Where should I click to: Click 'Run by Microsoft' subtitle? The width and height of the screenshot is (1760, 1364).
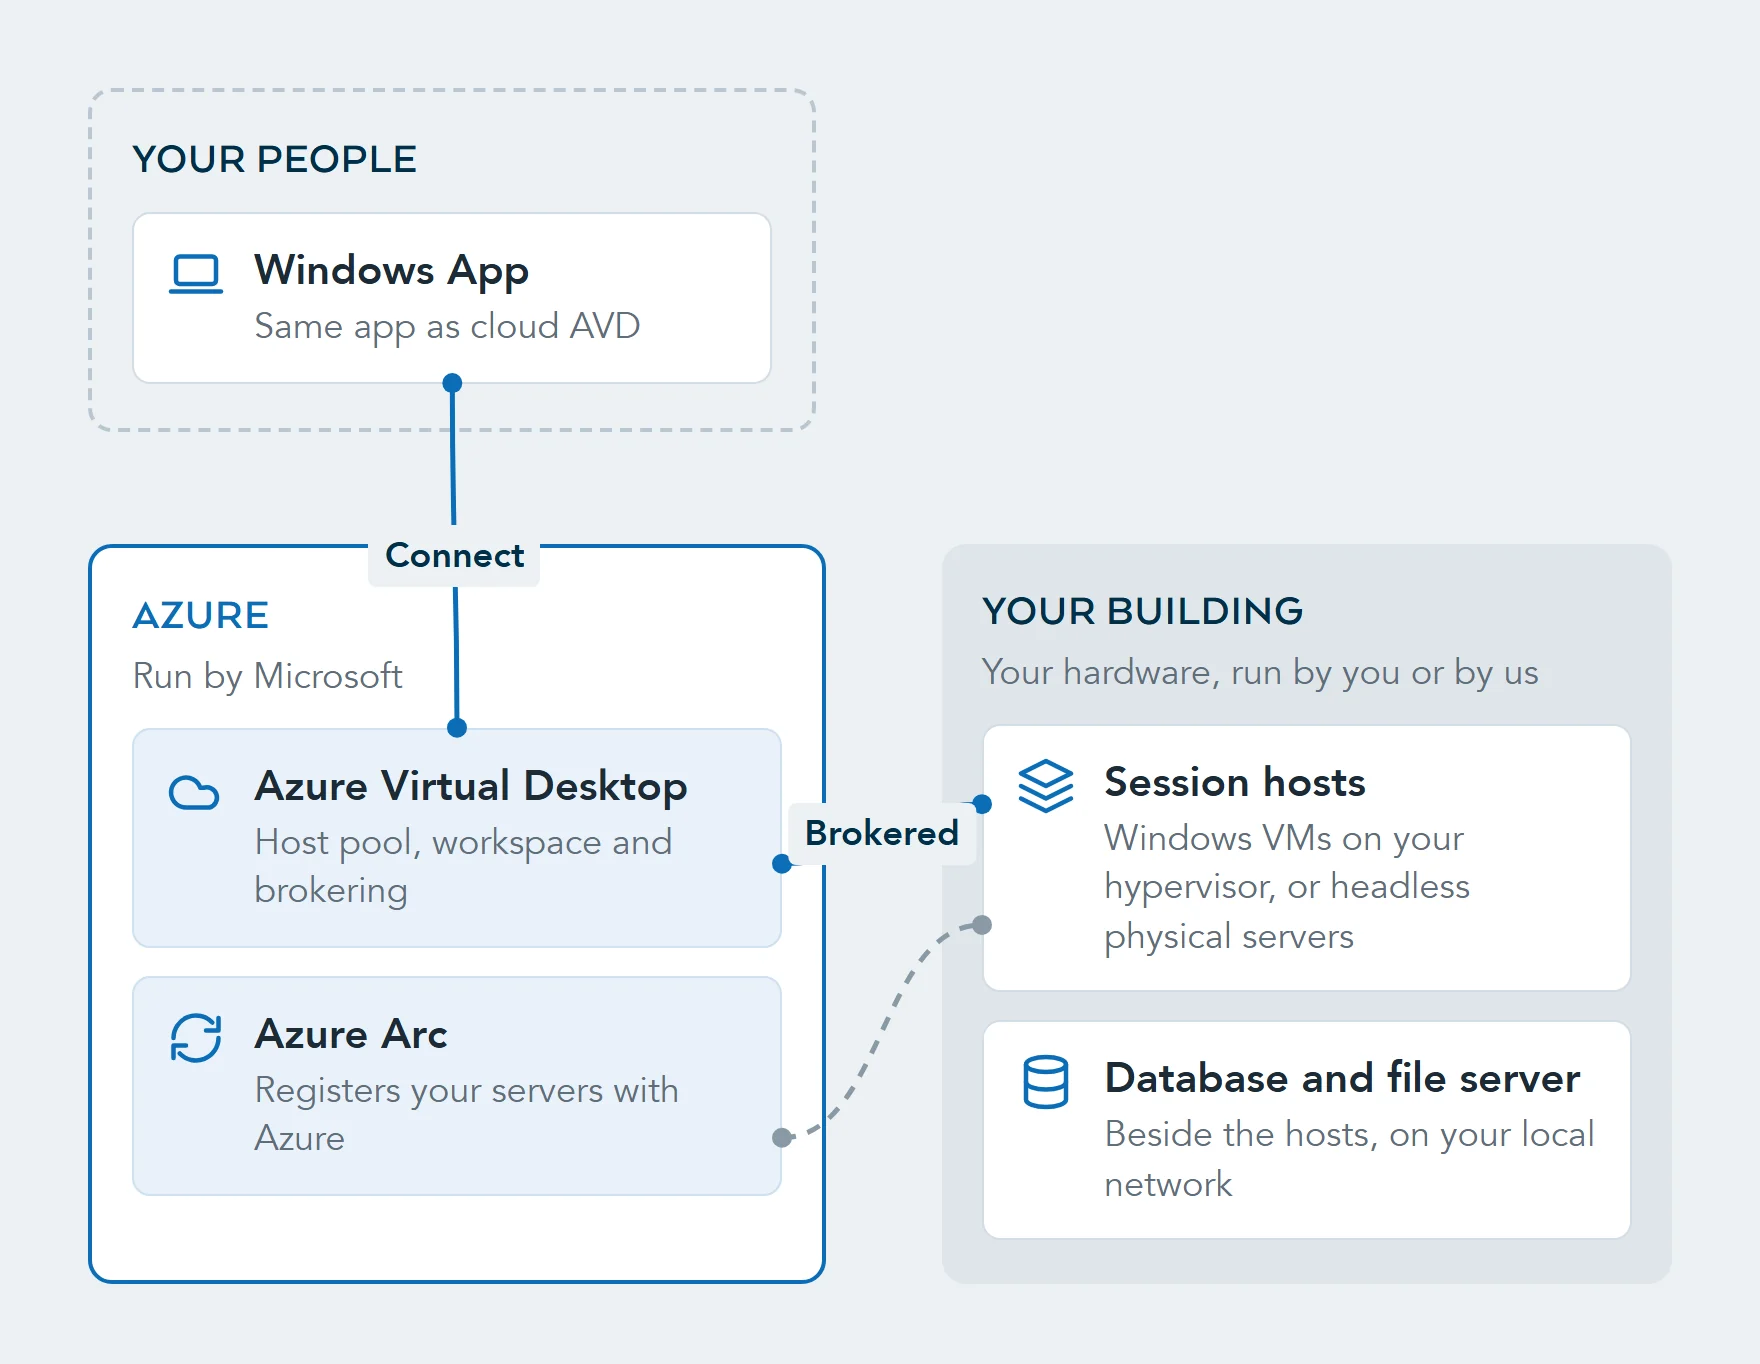pos(268,676)
